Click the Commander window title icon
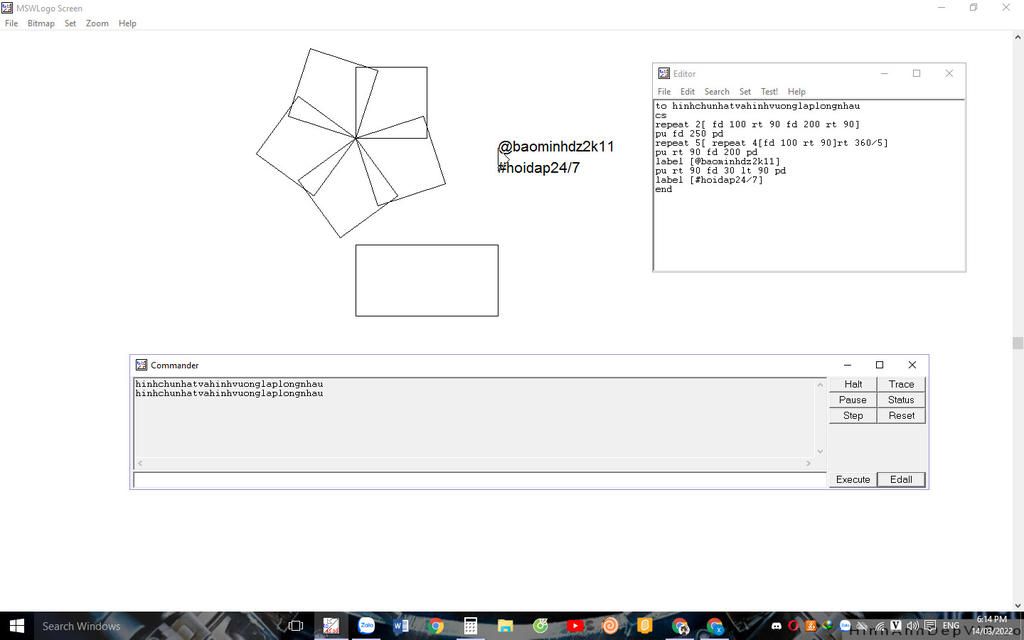The width and height of the screenshot is (1024, 640). 141,365
